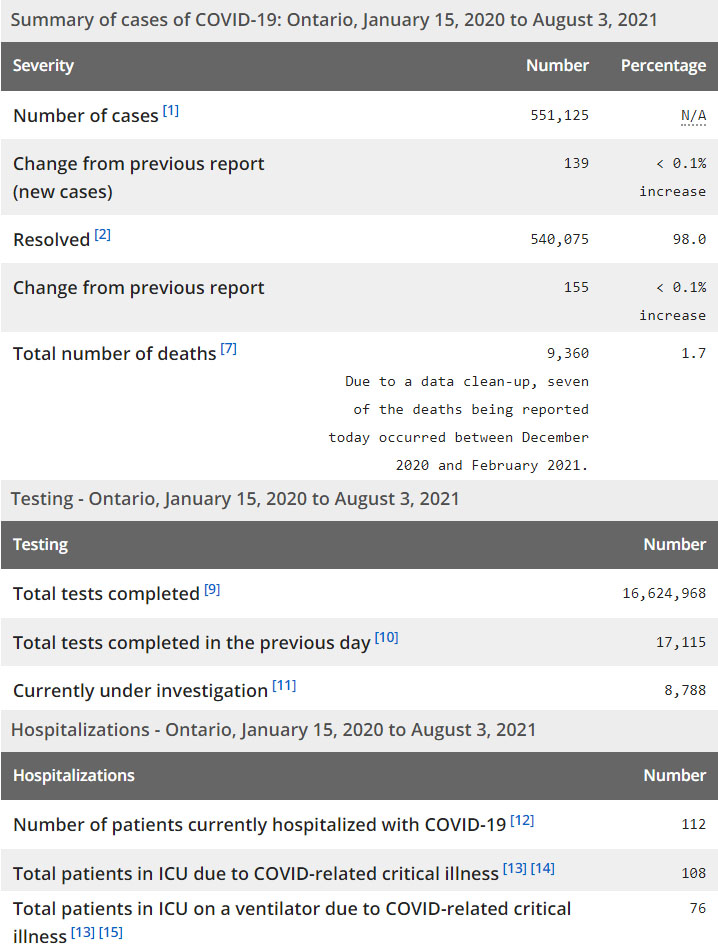Click the Testing column header

click(x=41, y=545)
